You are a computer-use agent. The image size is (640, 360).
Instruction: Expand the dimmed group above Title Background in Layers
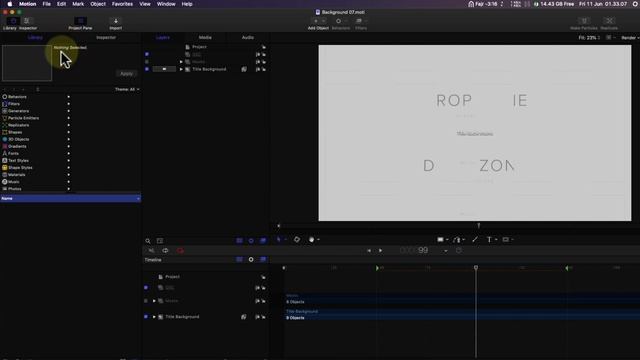[181, 62]
